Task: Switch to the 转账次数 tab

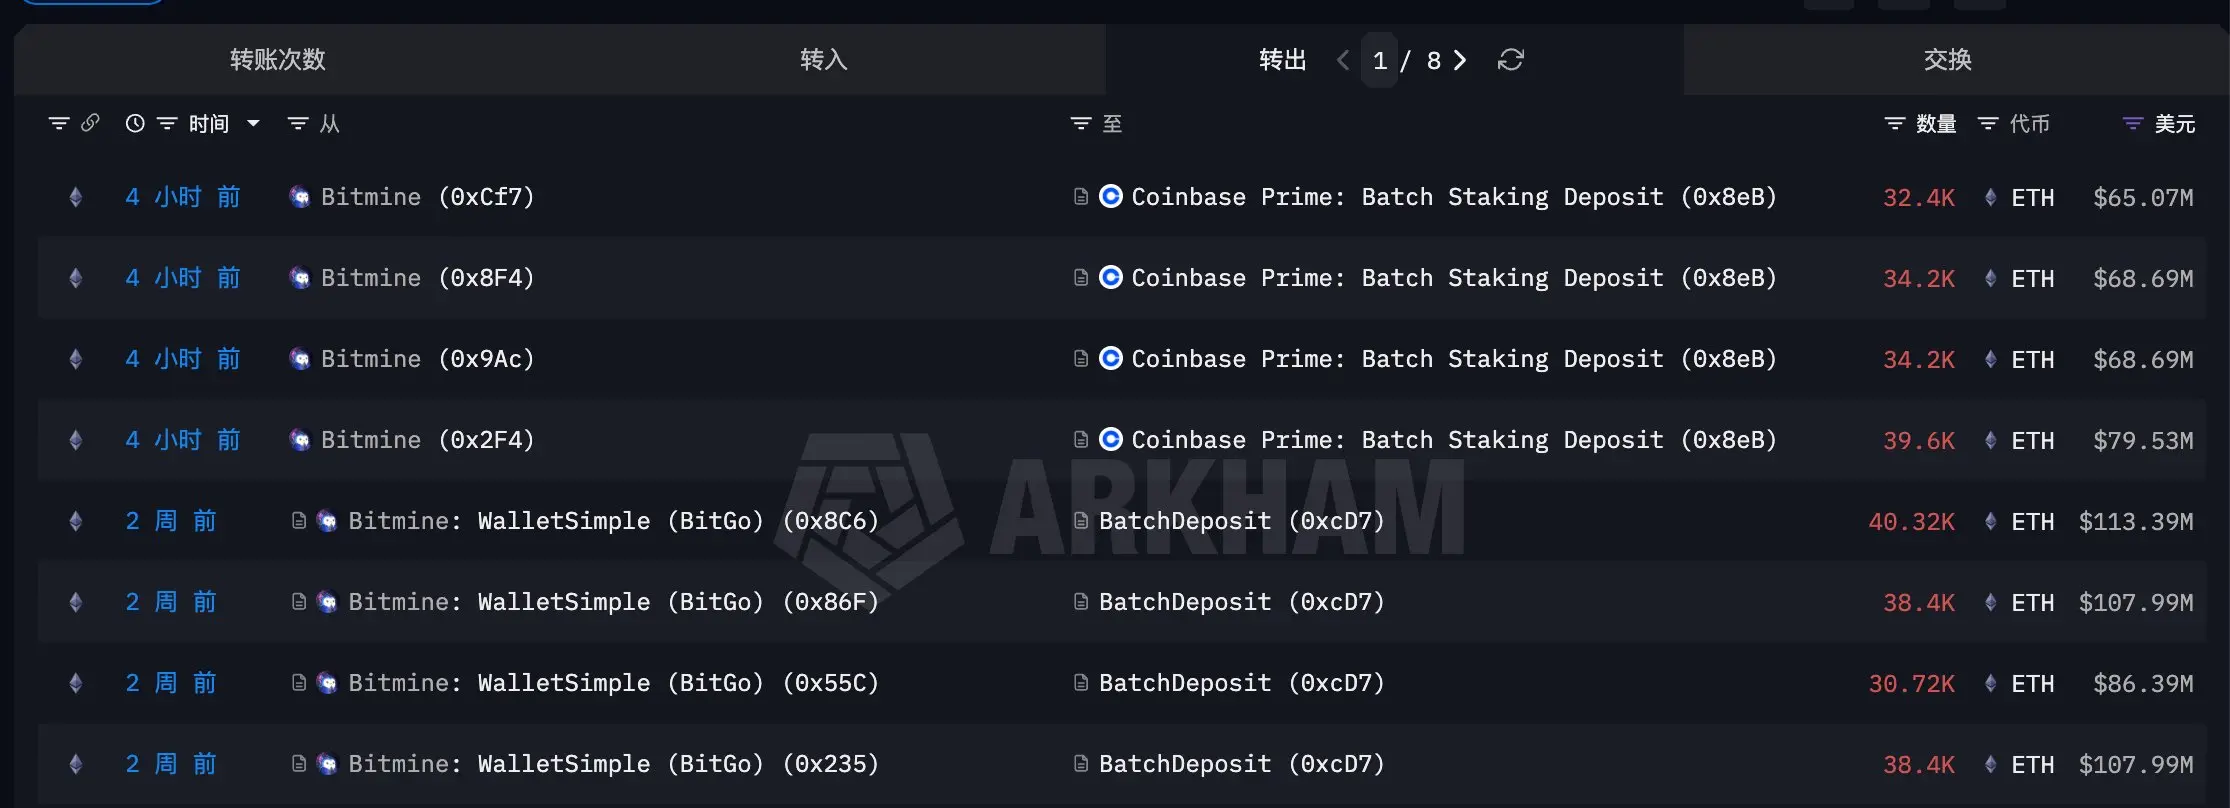Action: (x=278, y=60)
